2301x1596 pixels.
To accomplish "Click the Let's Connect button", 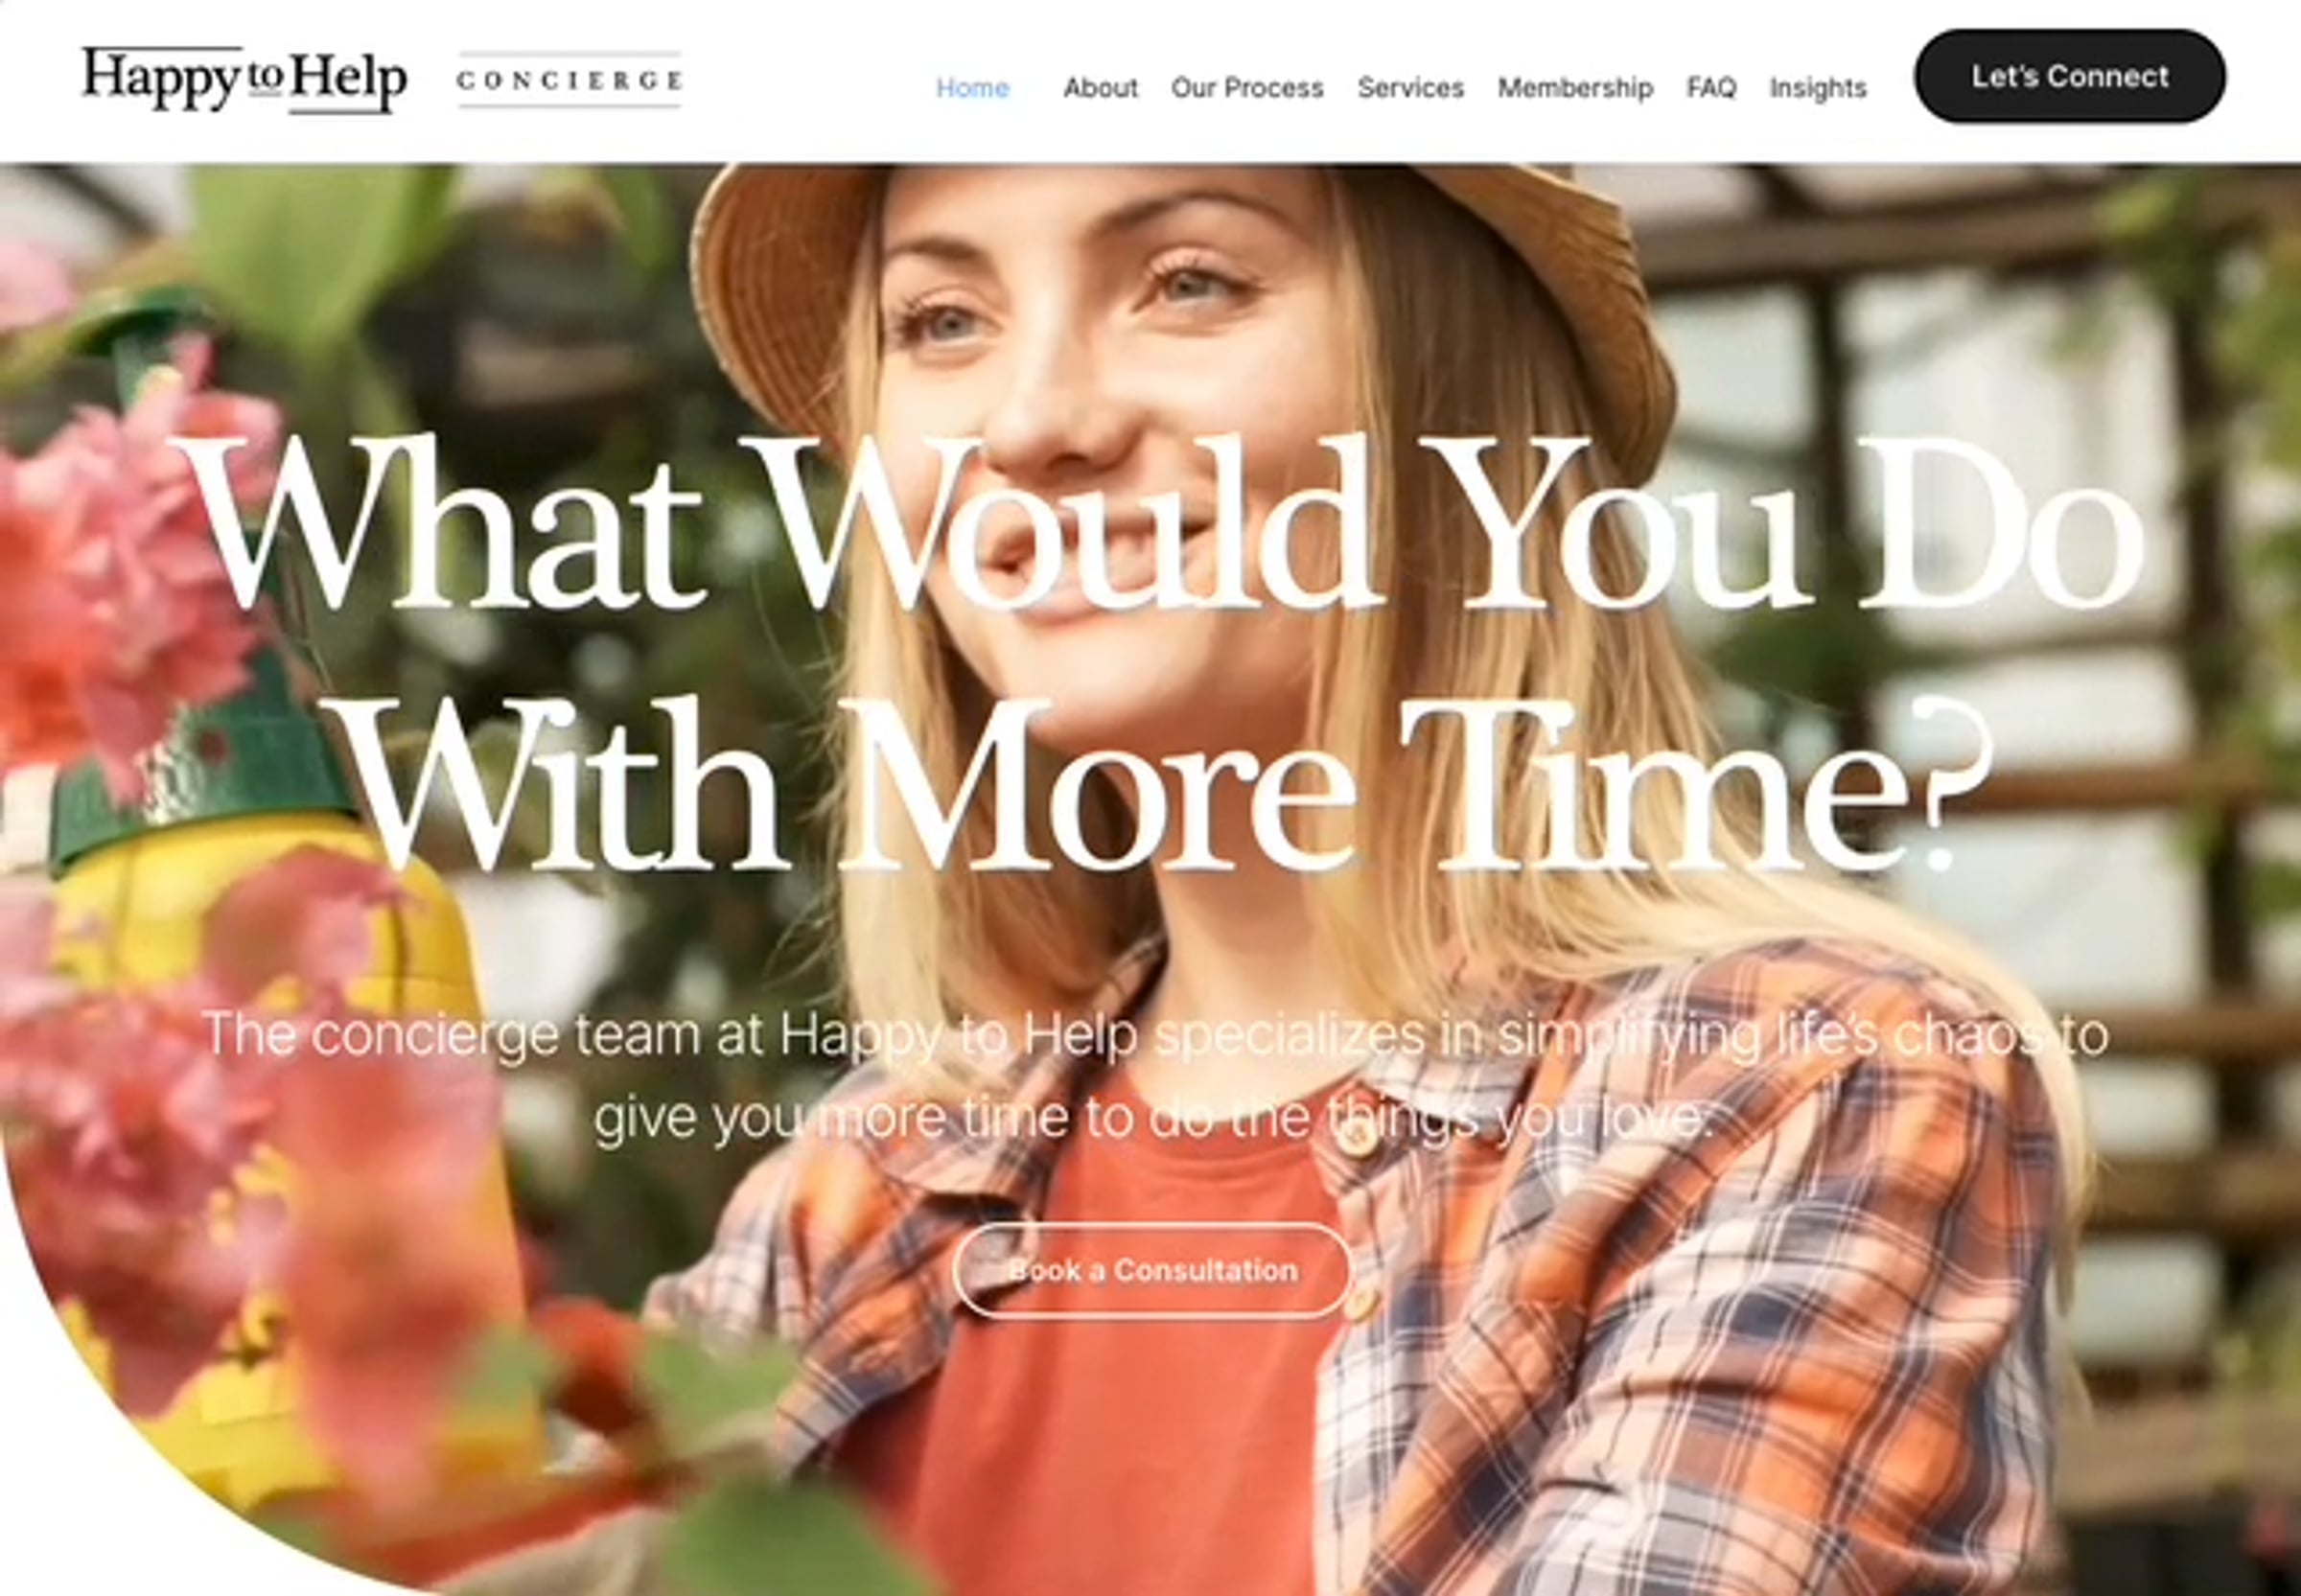I will 2070,77.
